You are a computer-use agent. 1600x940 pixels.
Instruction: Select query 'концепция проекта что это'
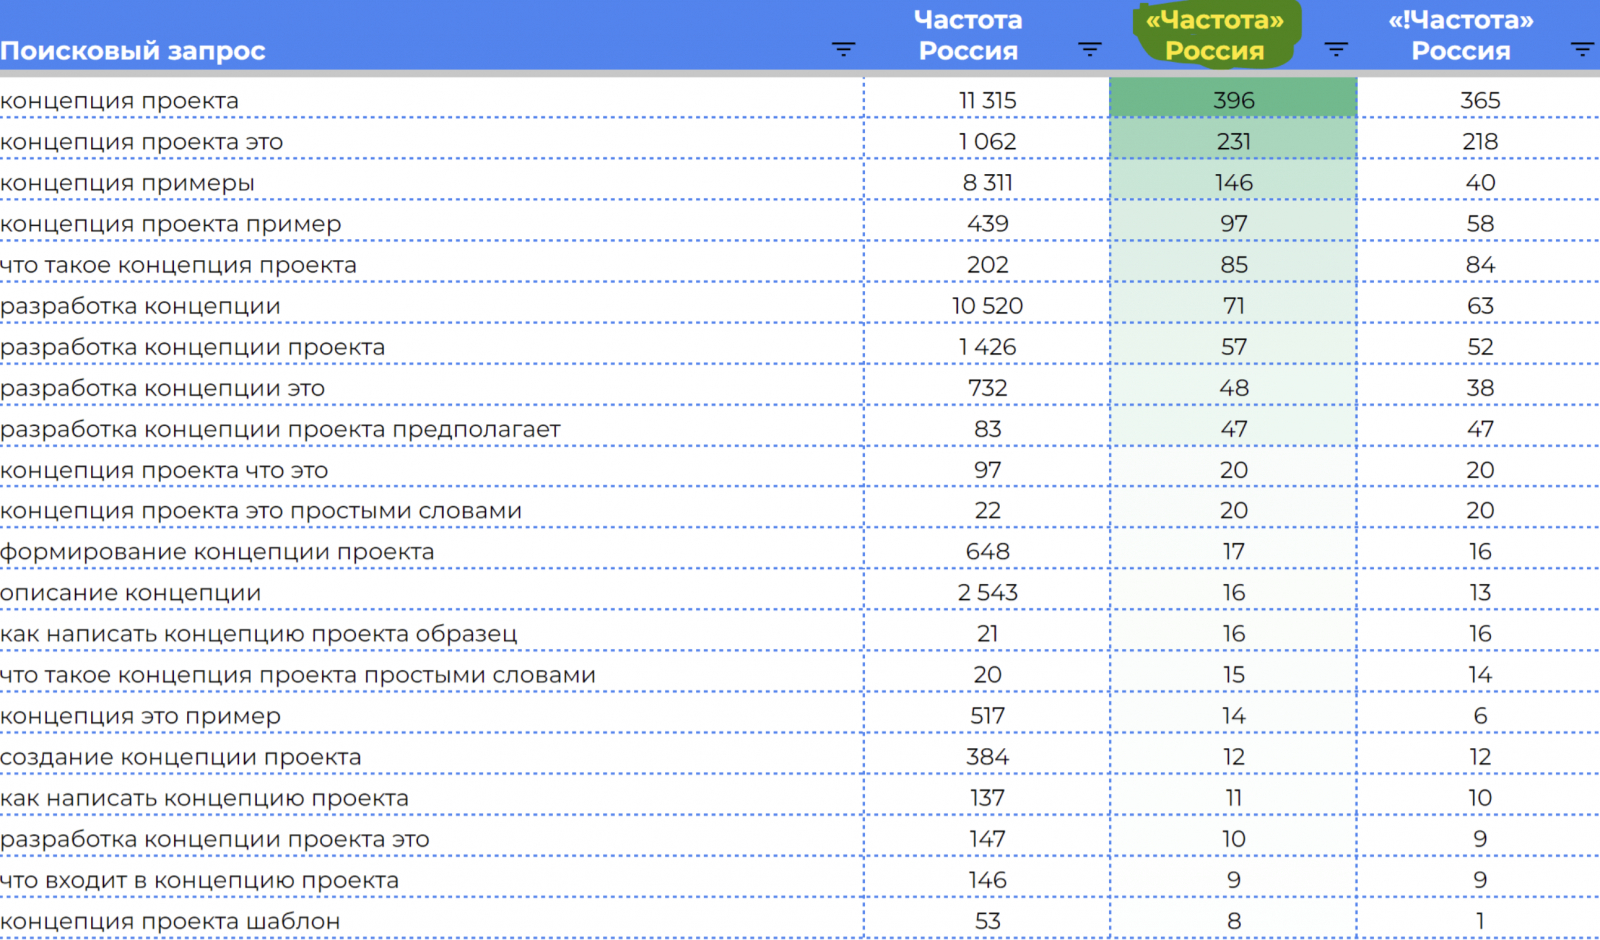pyautogui.click(x=165, y=470)
